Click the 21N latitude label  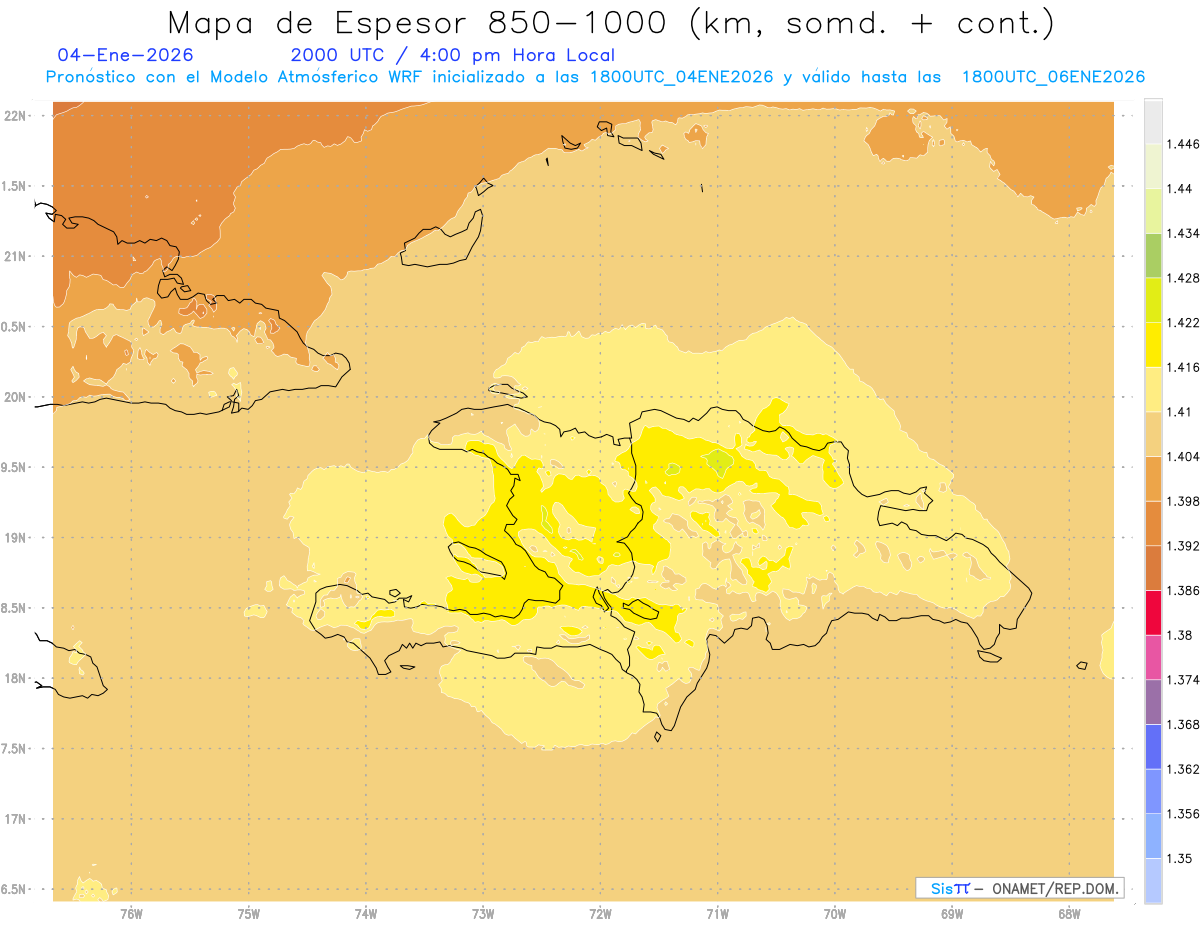tap(15, 256)
